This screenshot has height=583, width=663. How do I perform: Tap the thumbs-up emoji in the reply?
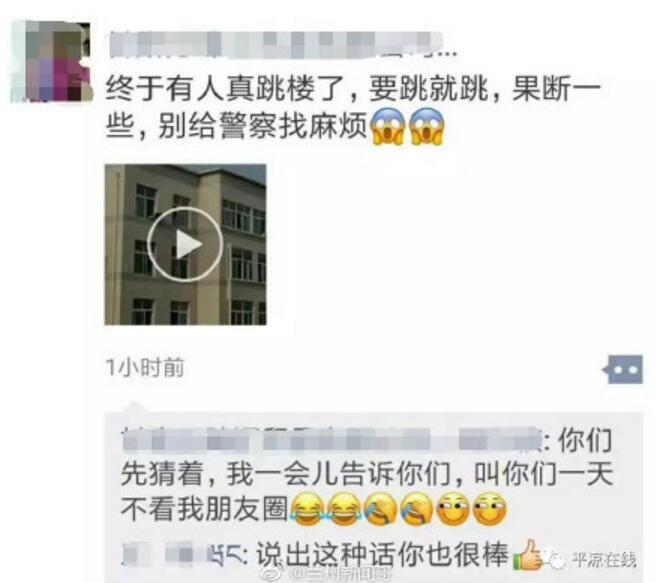(527, 555)
